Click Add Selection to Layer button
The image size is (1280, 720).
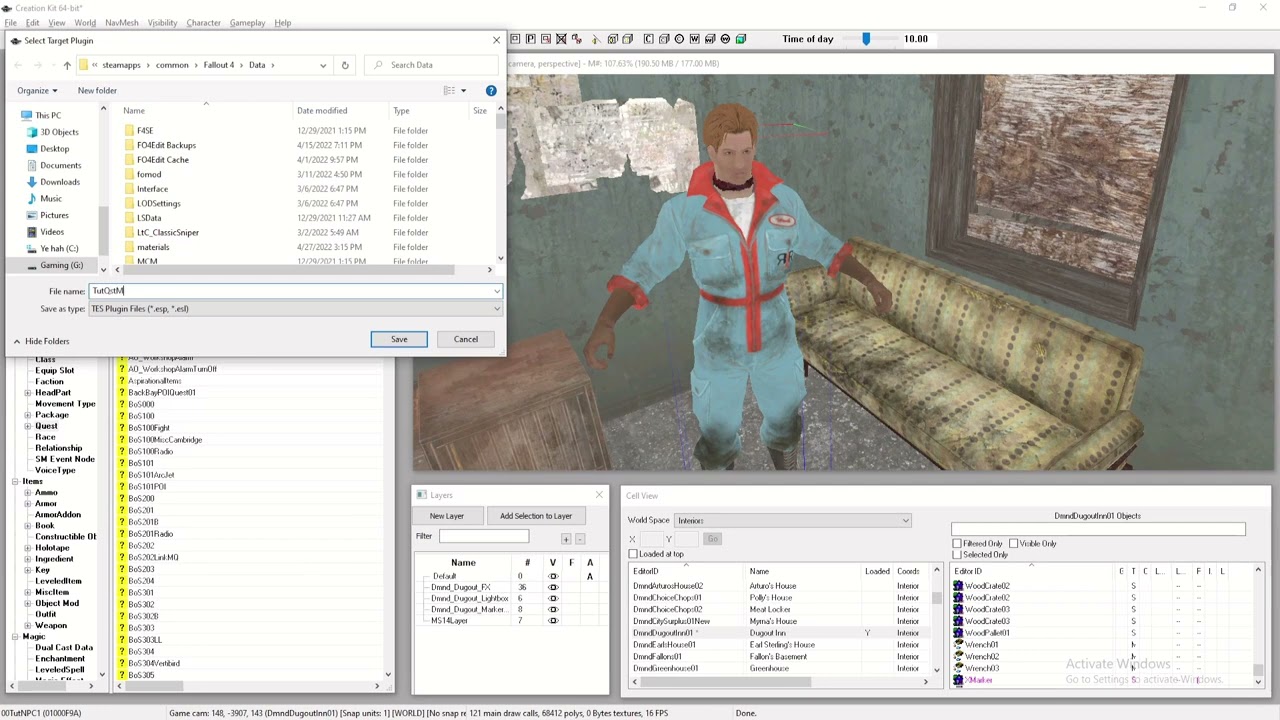click(536, 516)
